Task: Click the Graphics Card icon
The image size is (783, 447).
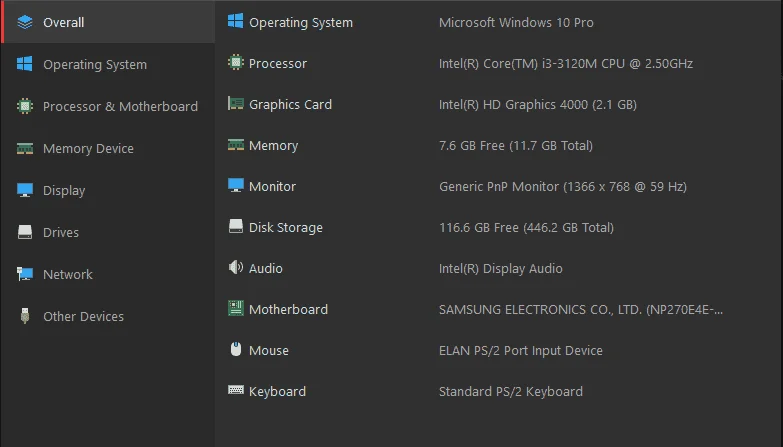Action: click(236, 103)
